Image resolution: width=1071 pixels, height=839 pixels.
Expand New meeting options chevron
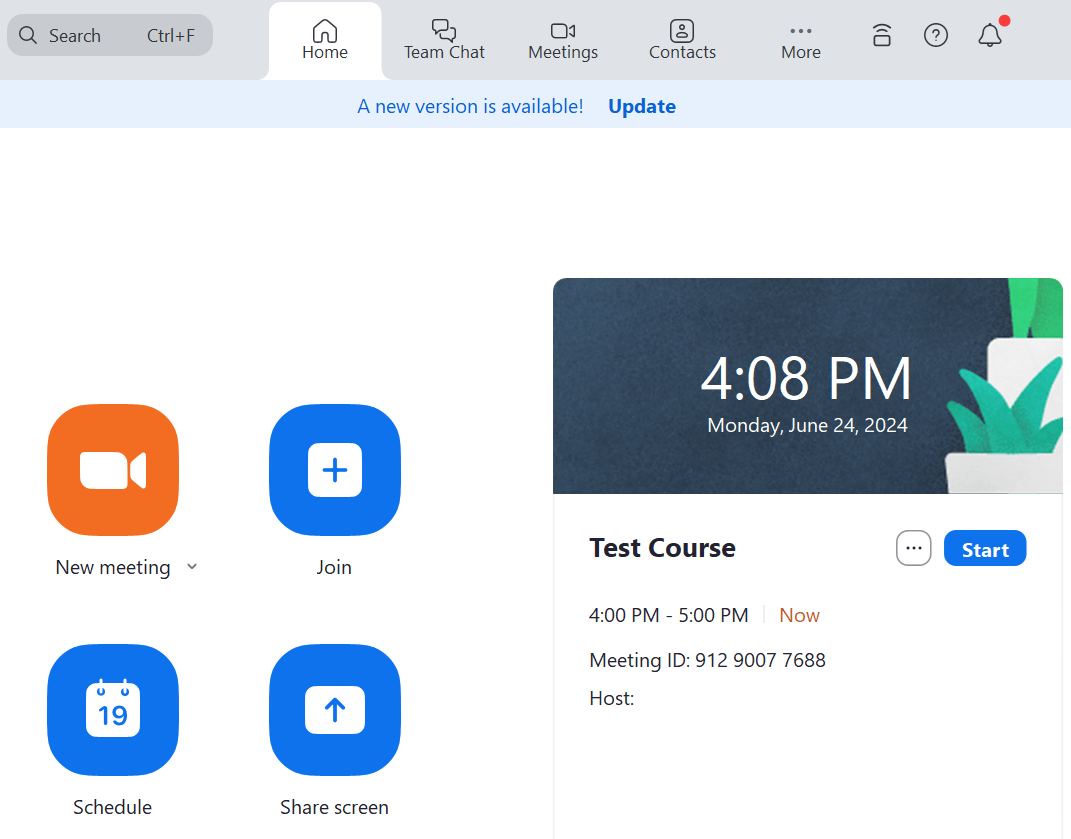click(x=192, y=566)
